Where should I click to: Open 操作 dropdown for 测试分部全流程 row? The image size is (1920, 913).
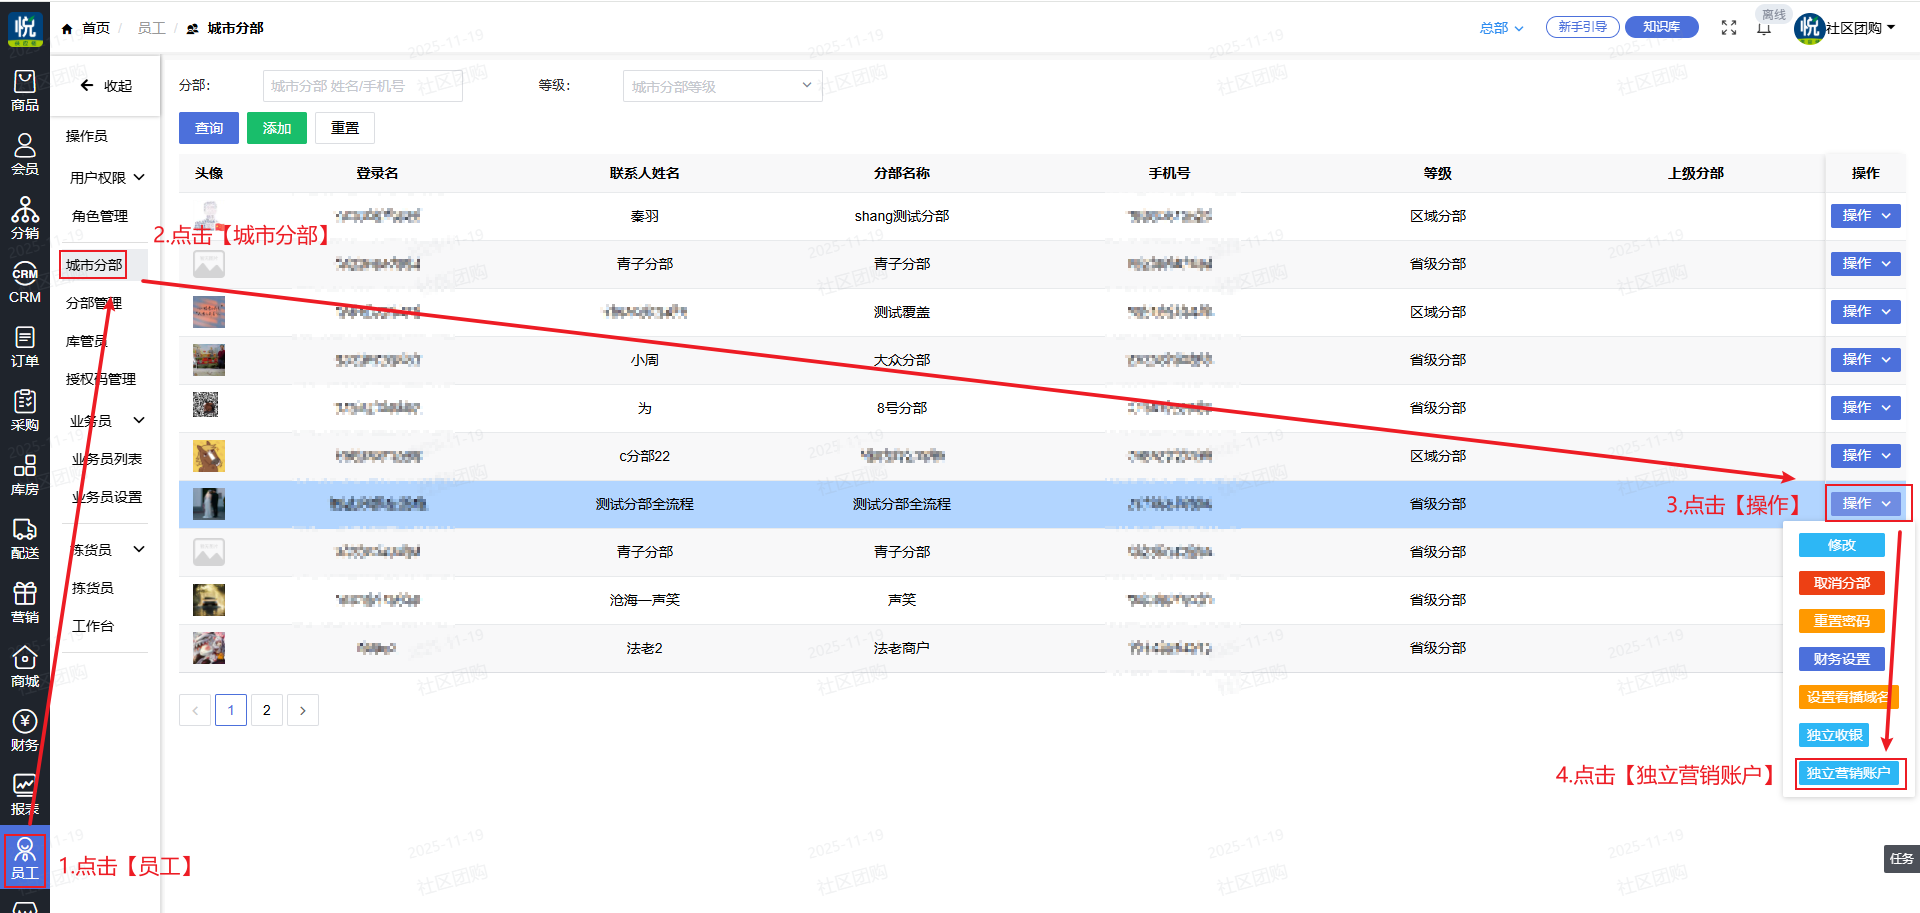[1865, 503]
